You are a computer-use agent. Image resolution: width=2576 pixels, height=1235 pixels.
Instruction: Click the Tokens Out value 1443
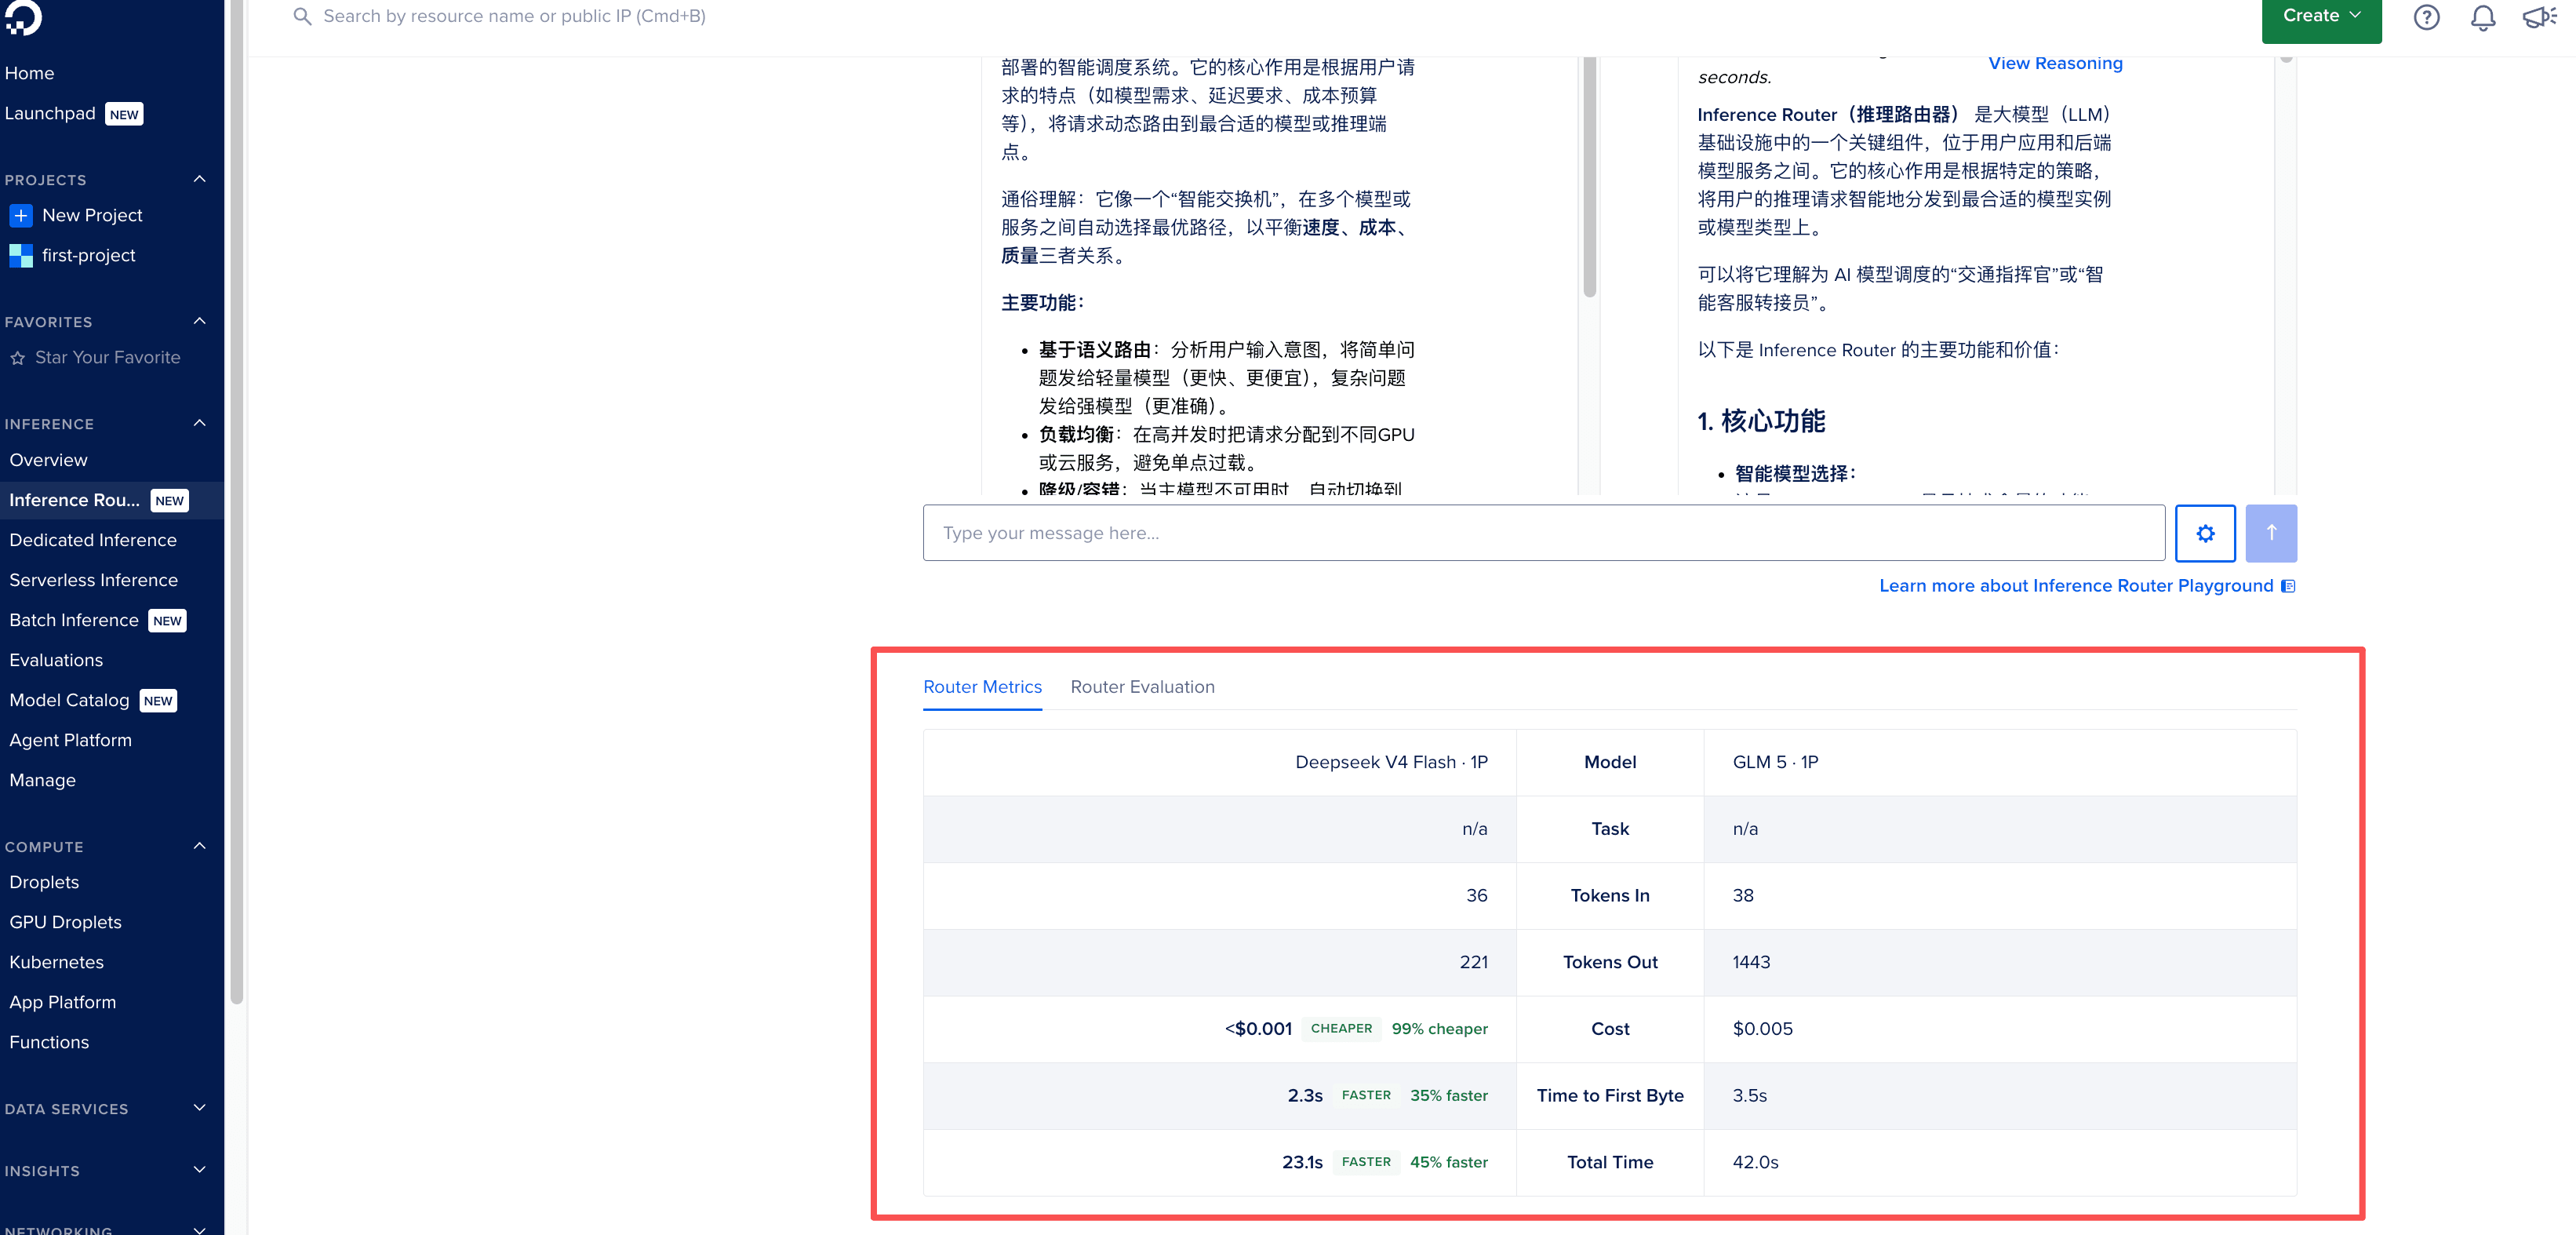pyautogui.click(x=1751, y=962)
